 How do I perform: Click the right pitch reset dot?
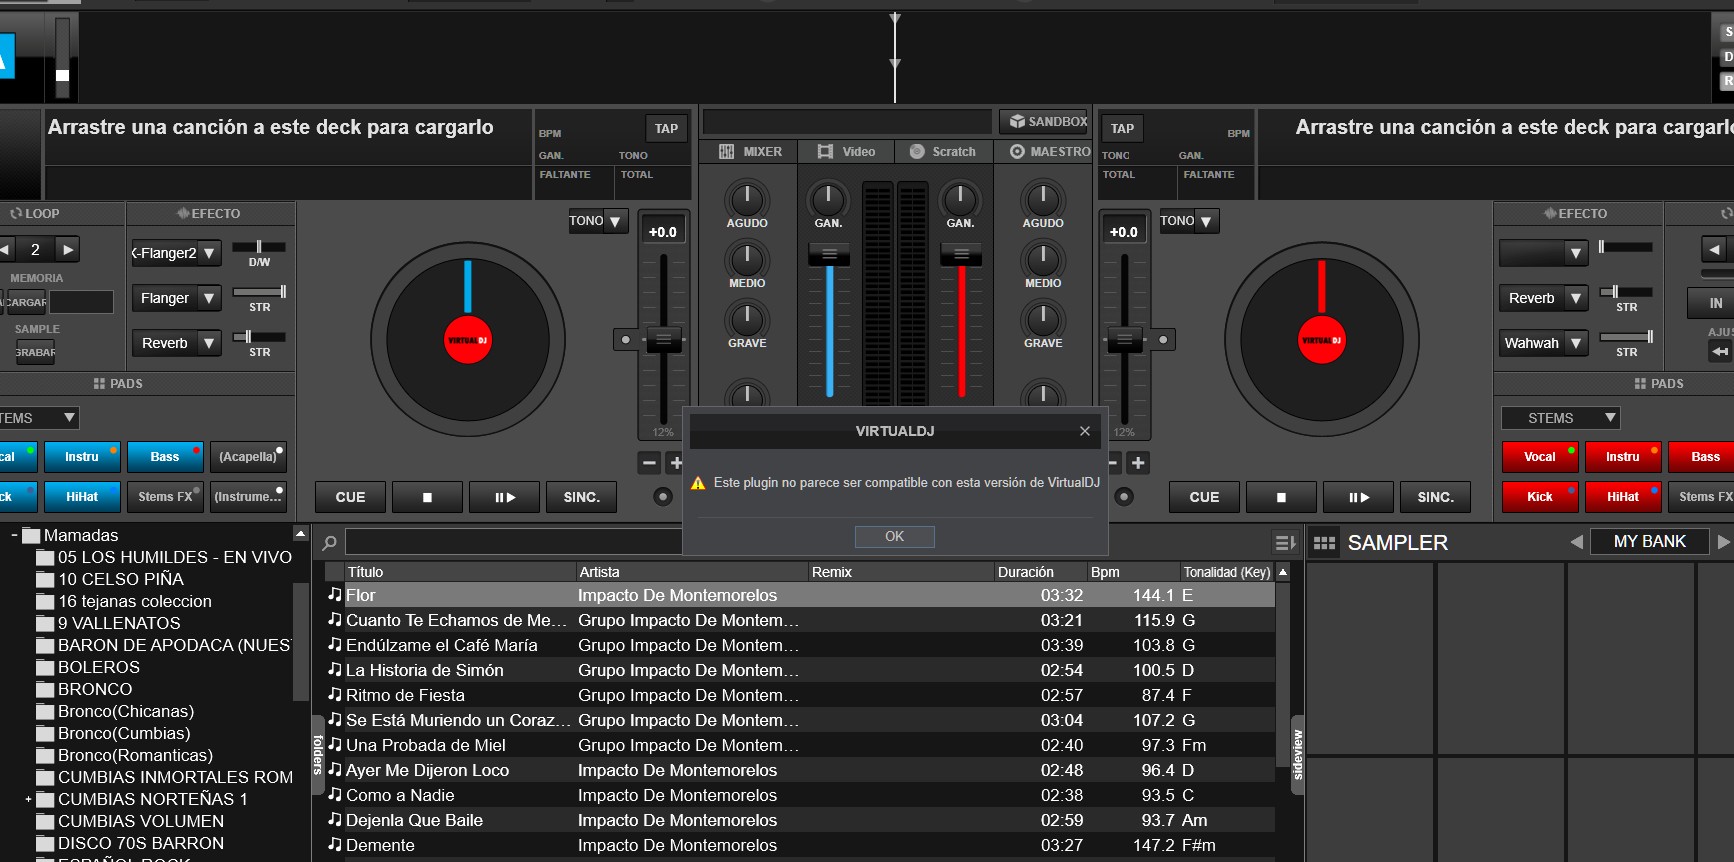pos(1163,340)
